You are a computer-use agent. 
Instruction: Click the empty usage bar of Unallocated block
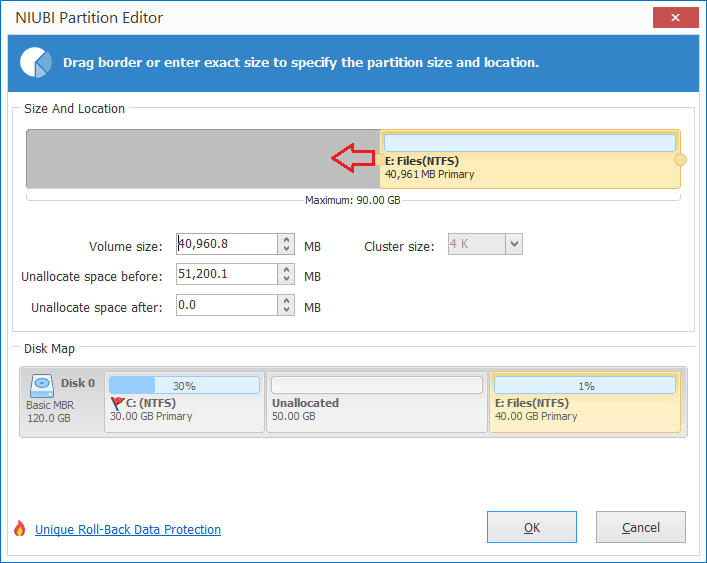pos(377,385)
